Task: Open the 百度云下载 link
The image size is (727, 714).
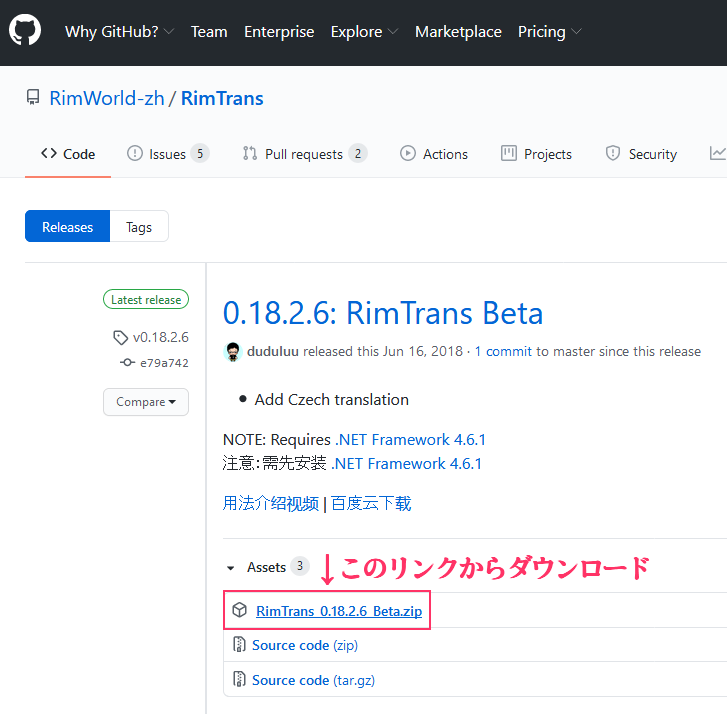Action: point(371,504)
